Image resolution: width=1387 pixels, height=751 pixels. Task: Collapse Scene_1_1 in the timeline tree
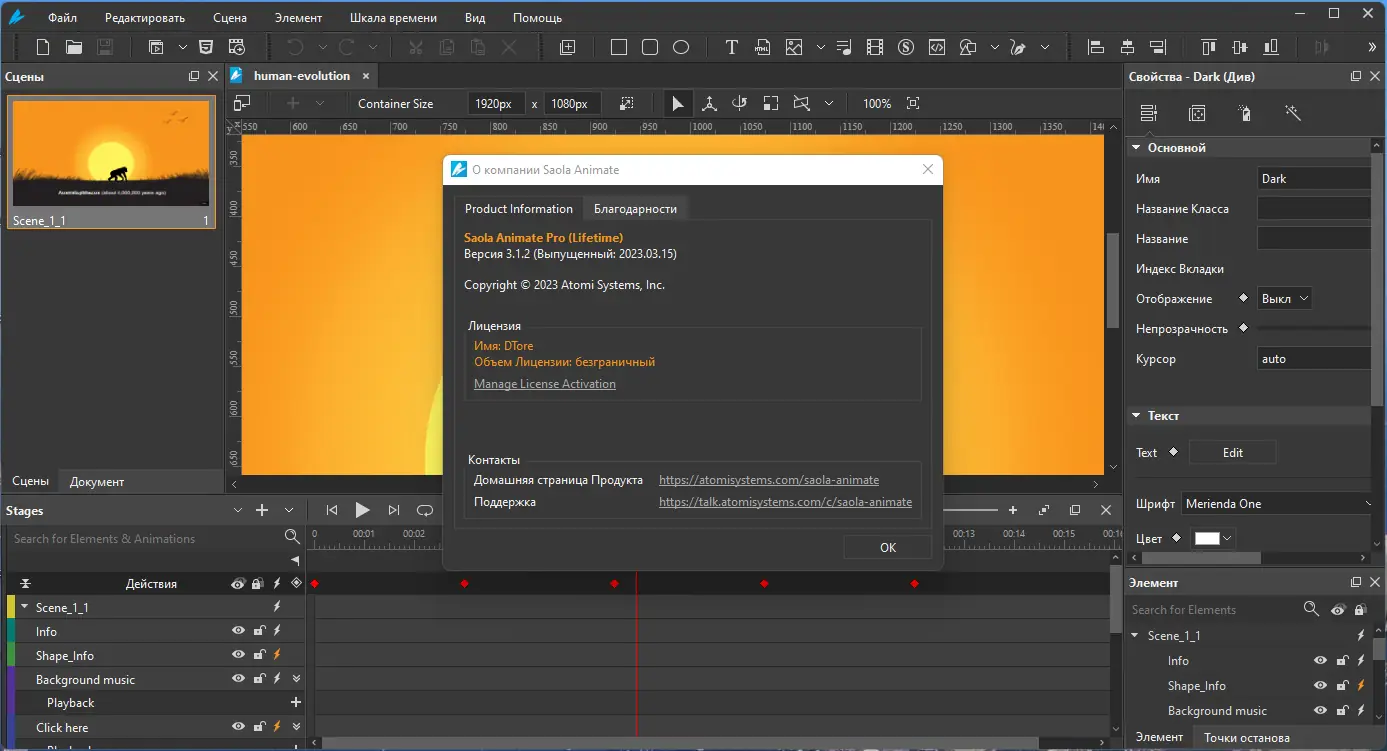[x=24, y=608]
